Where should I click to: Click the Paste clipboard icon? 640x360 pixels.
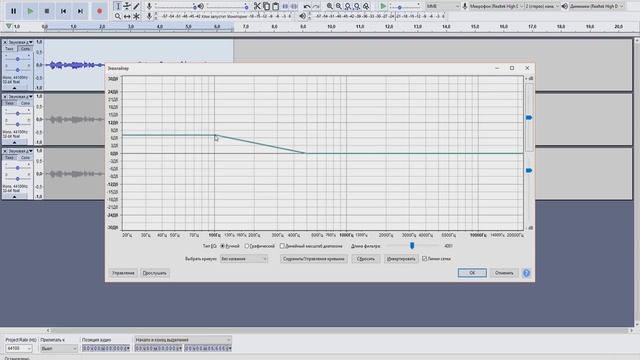point(276,6)
